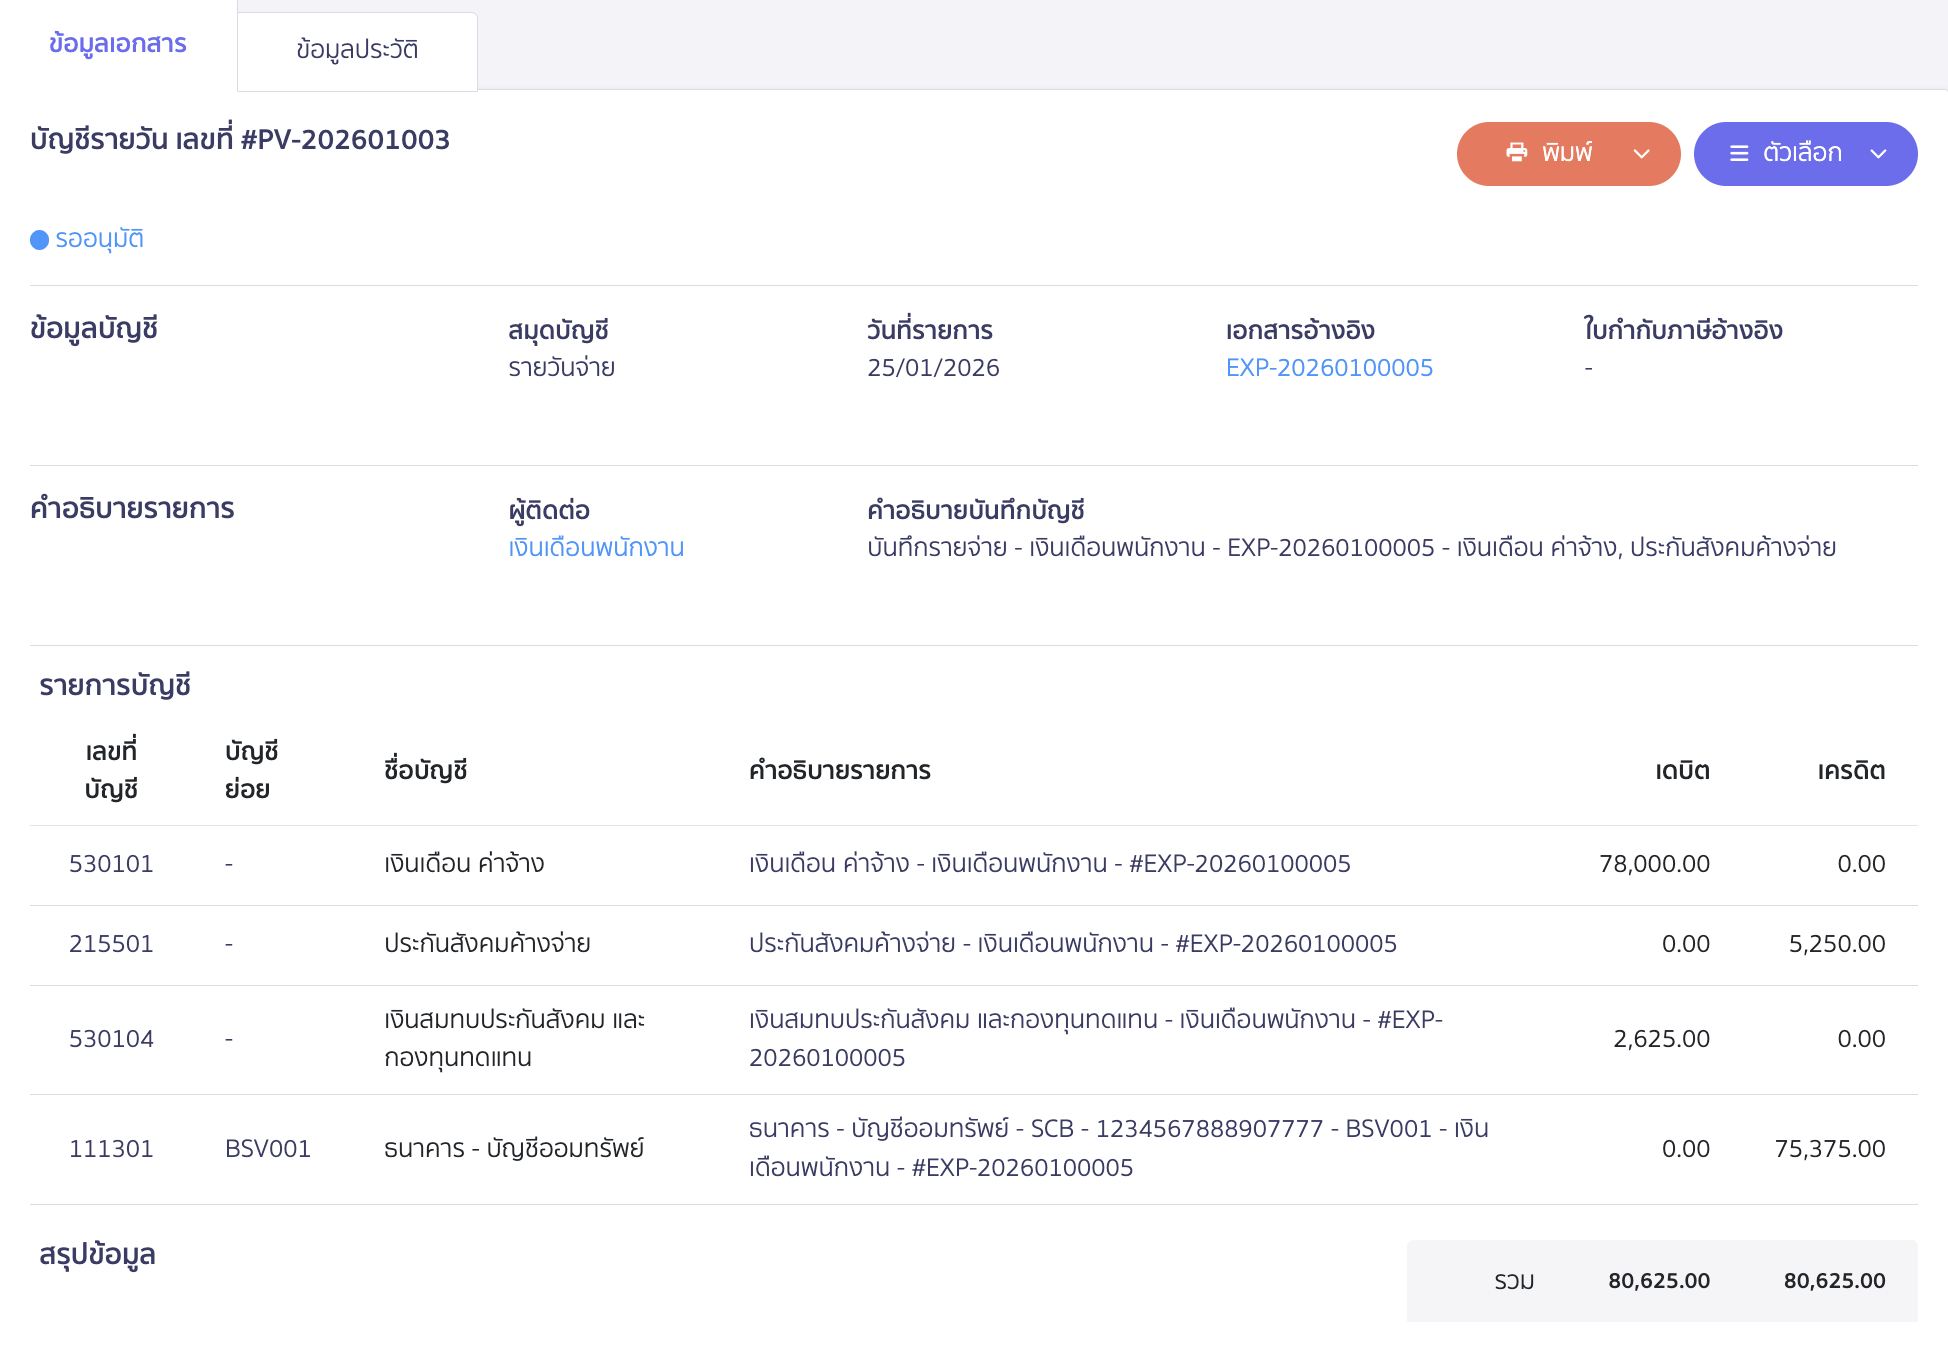Click the document title PV-202601003
The width and height of the screenshot is (1948, 1346).
[x=238, y=139]
